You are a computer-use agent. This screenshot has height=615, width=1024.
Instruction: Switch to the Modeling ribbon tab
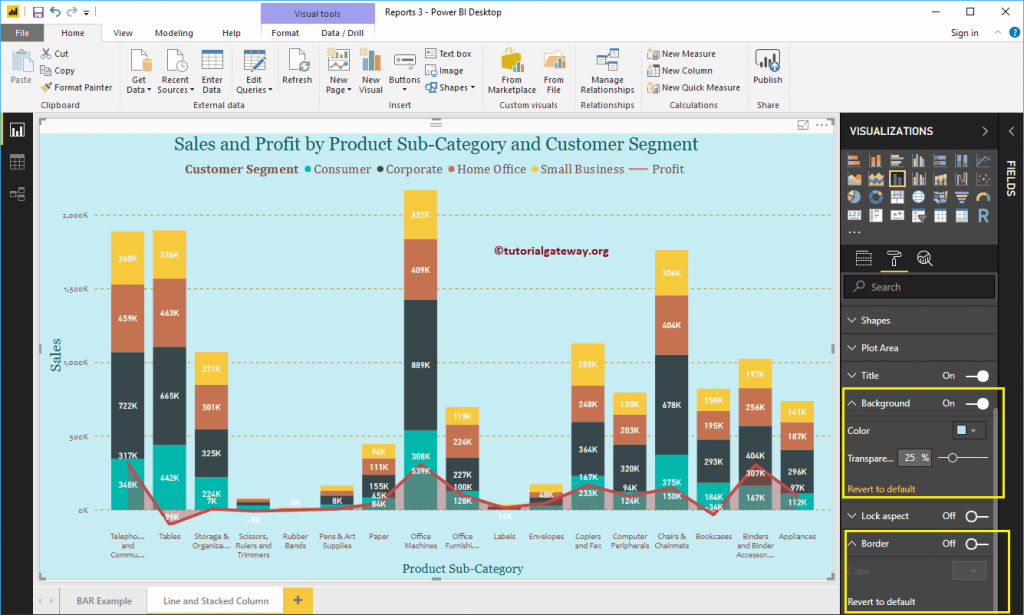pos(174,32)
